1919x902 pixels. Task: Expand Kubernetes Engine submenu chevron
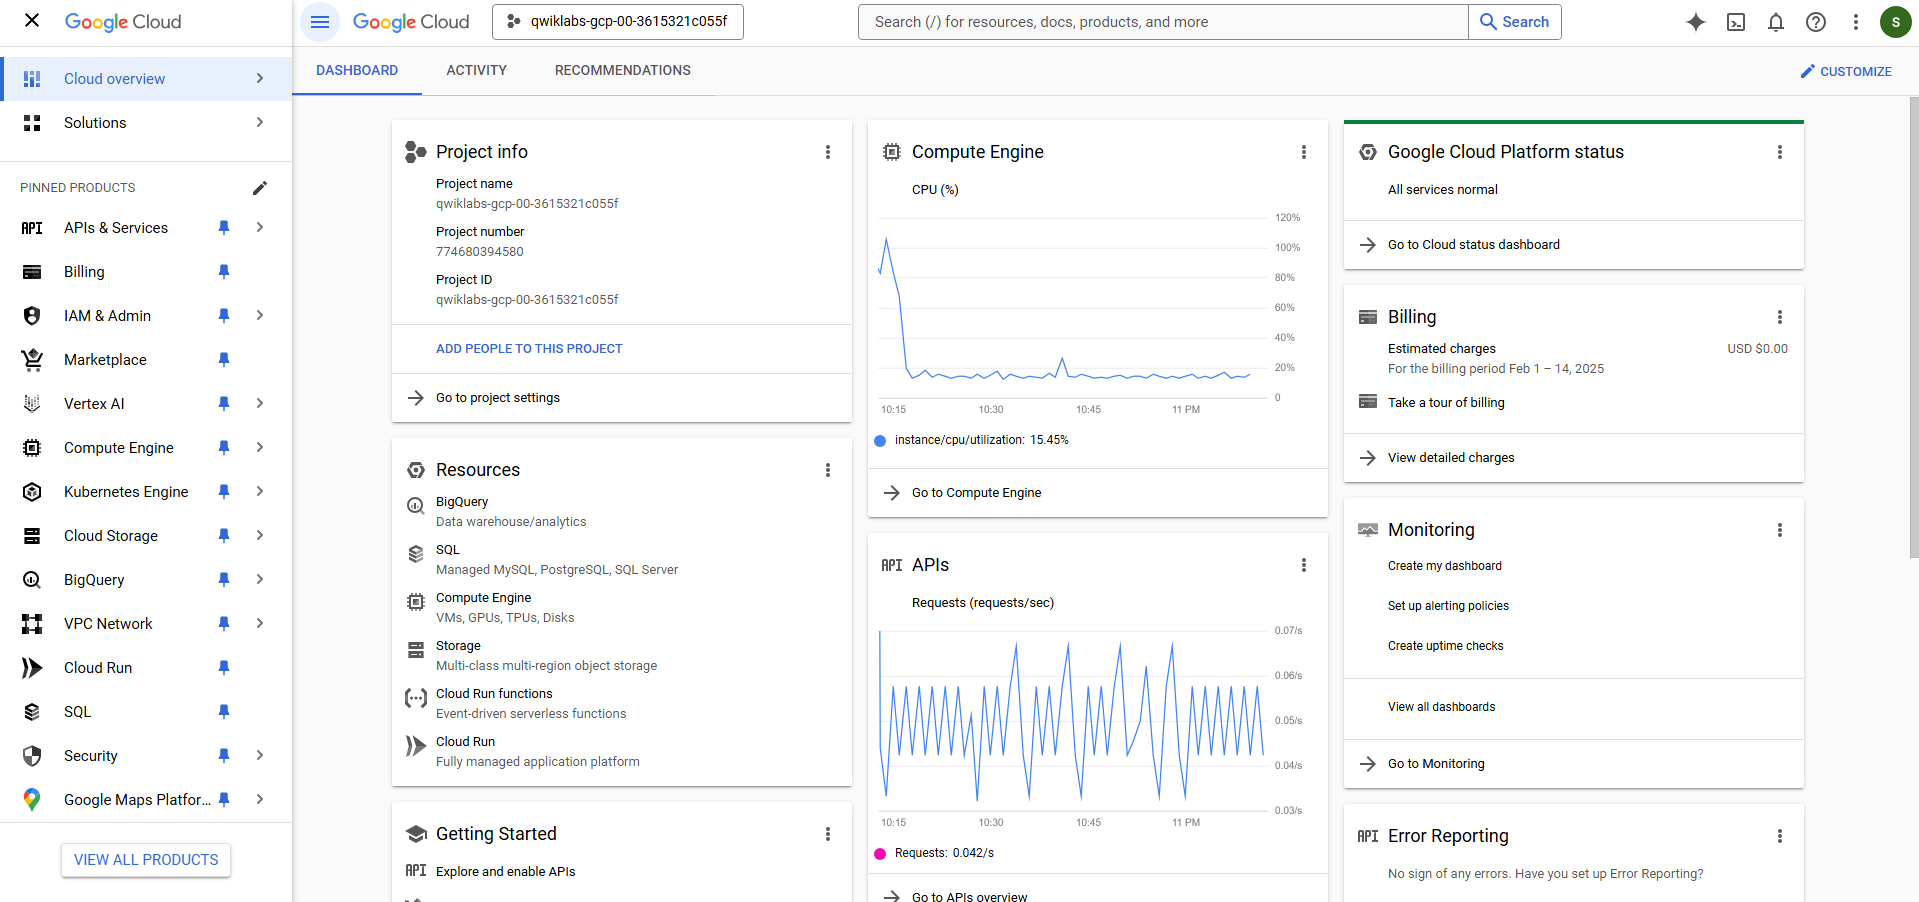tap(260, 491)
